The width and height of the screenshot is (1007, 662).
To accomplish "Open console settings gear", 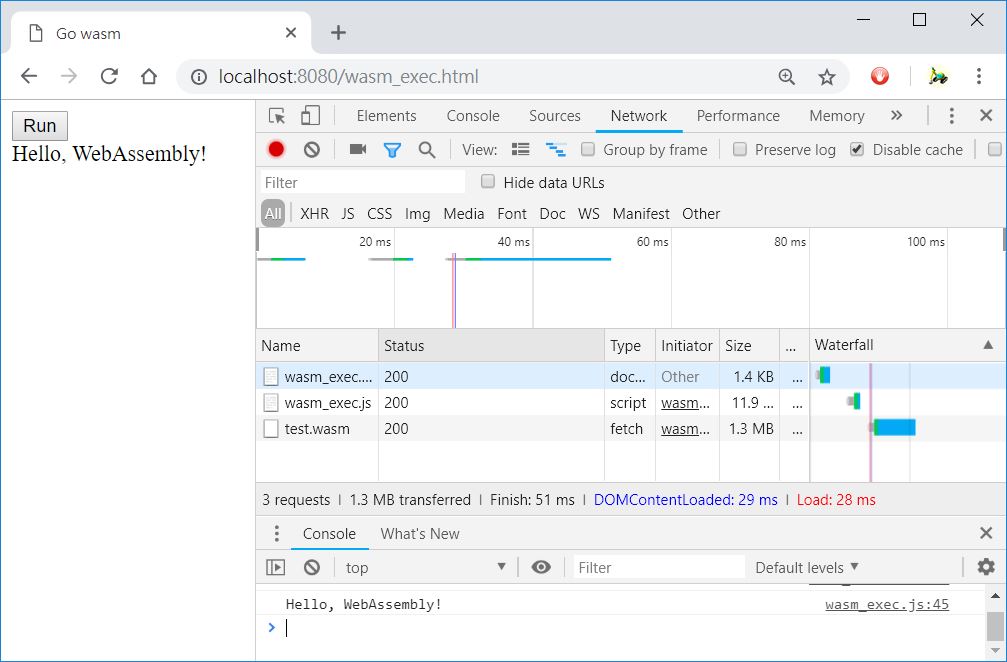I will tap(986, 567).
